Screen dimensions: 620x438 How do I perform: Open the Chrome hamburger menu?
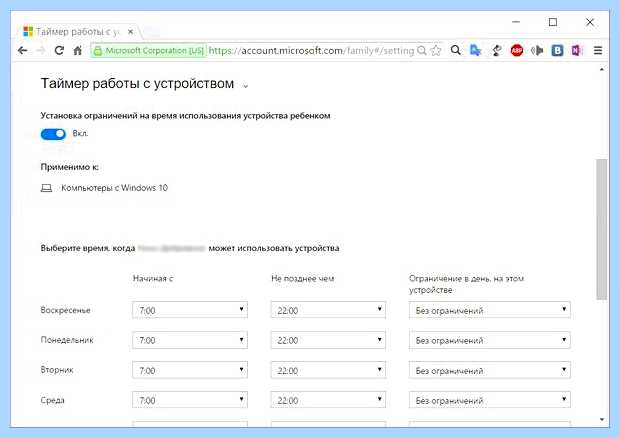[x=598, y=51]
